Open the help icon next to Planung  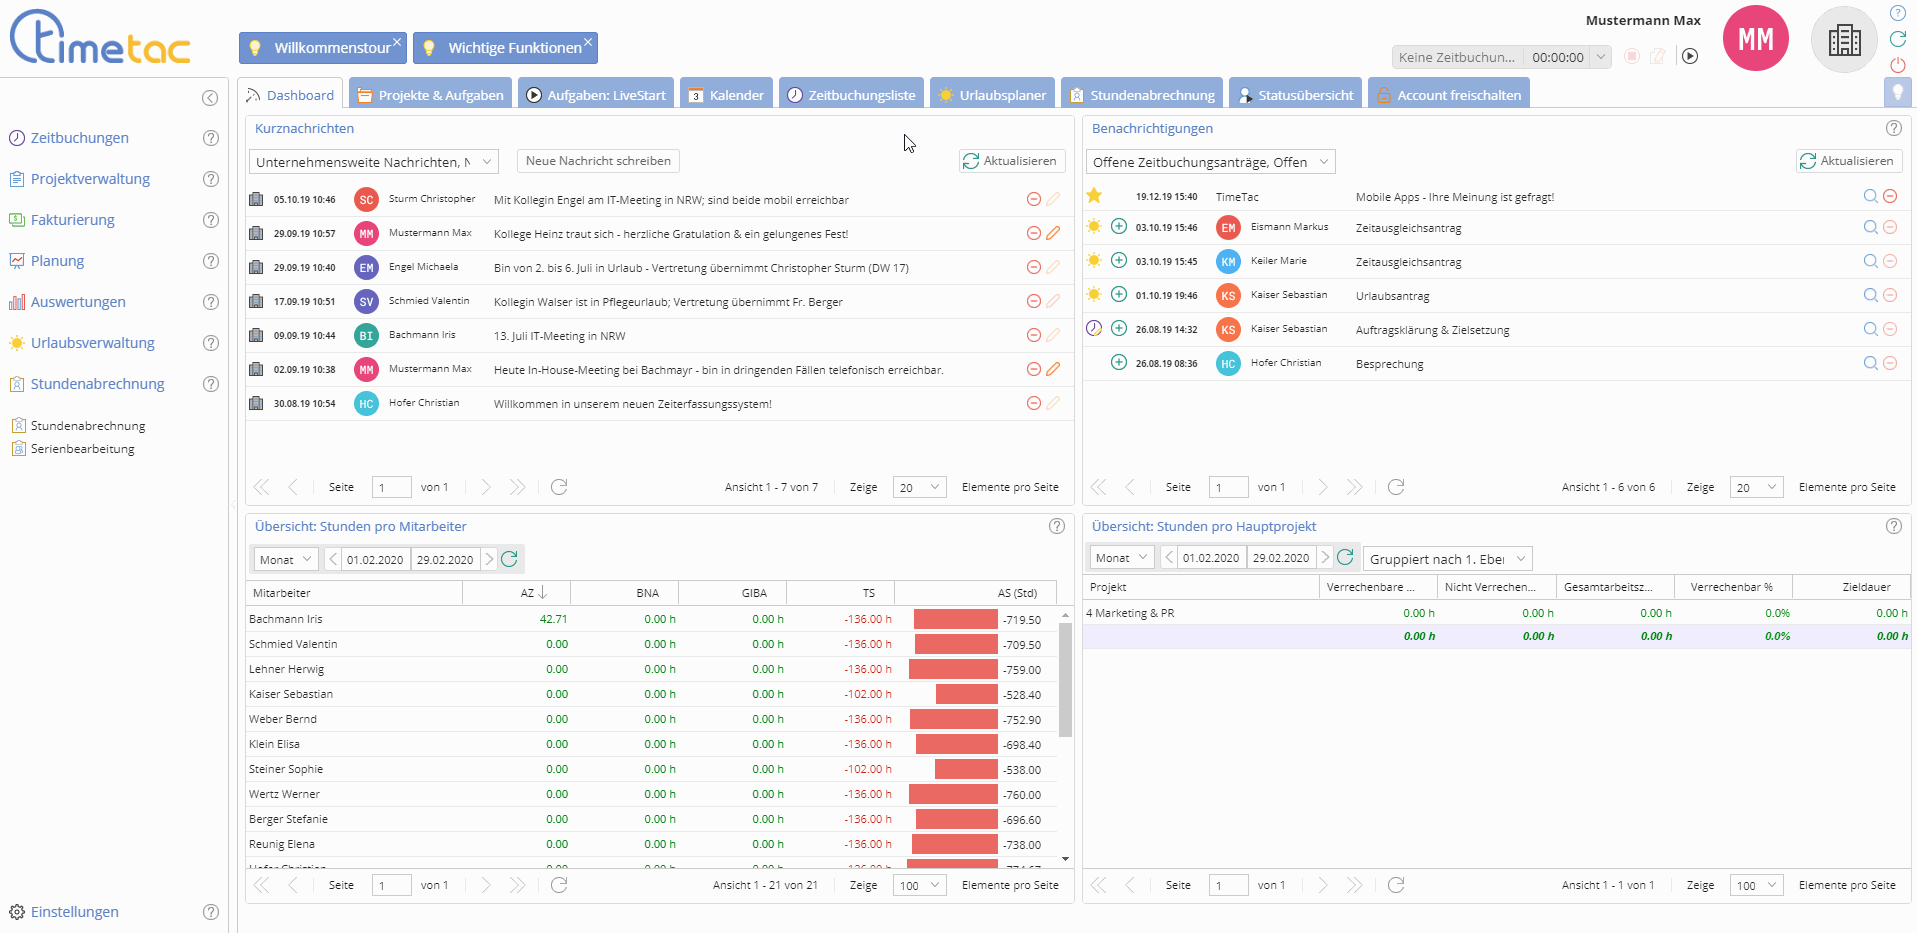coord(211,261)
